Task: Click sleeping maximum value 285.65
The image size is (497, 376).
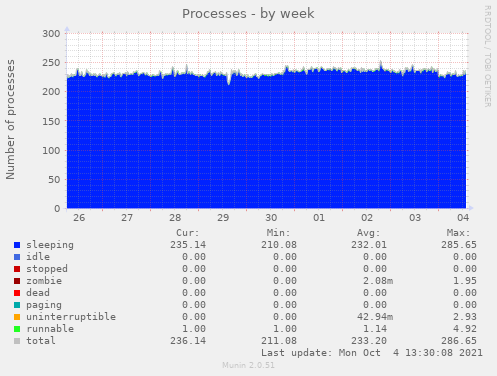Action: [459, 245]
